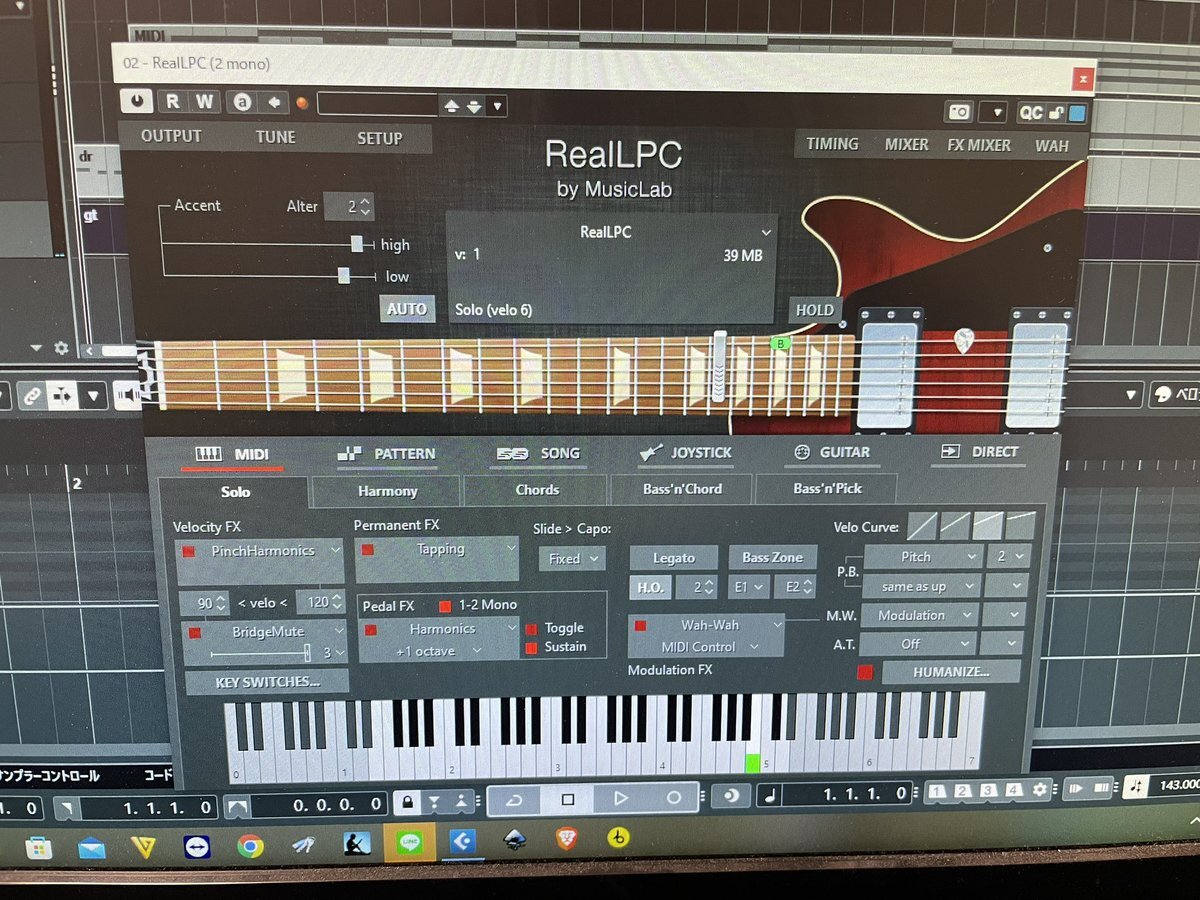The image size is (1200, 900).
Task: Switch to the Harmony tab
Action: click(x=387, y=491)
